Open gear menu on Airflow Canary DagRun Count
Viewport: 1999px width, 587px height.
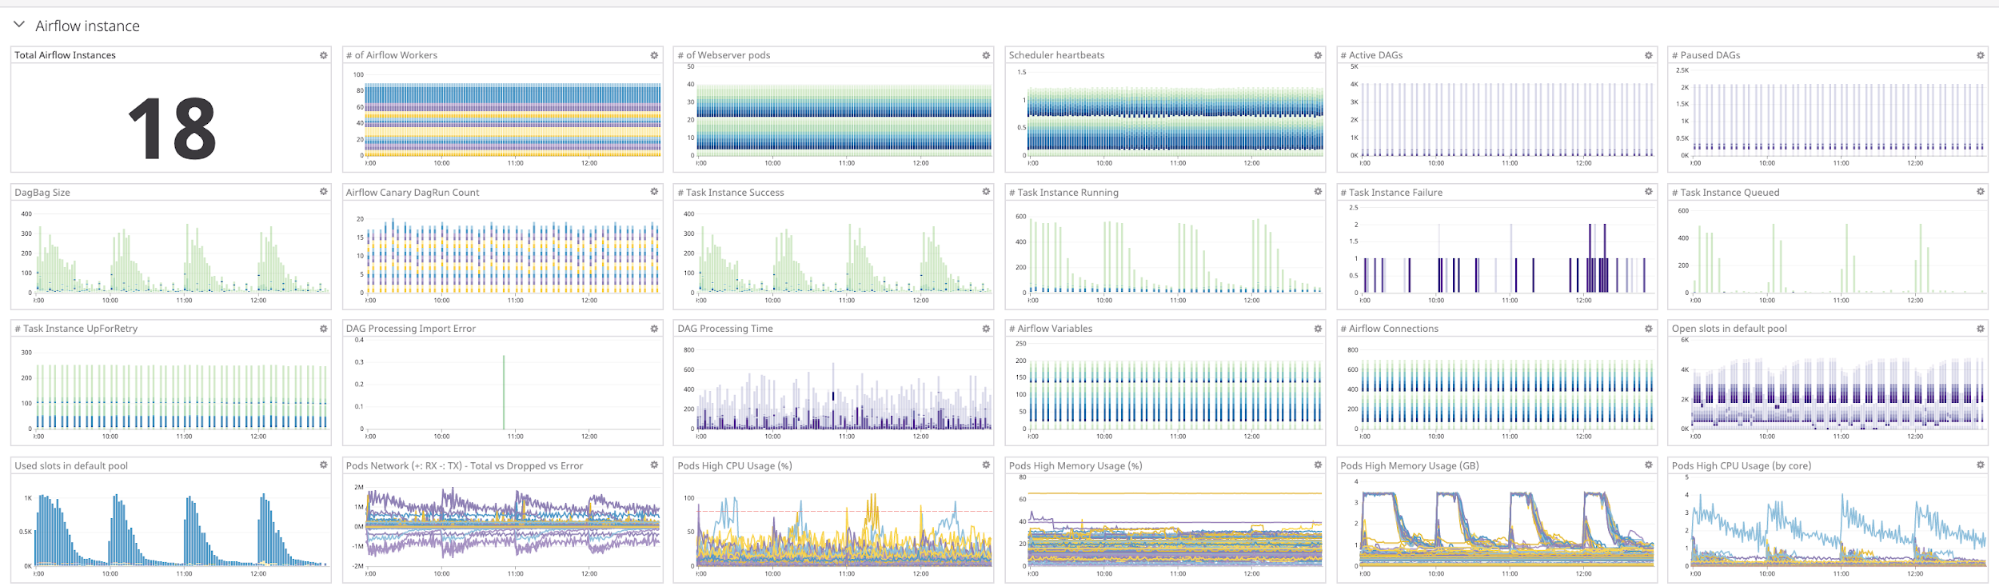654,192
